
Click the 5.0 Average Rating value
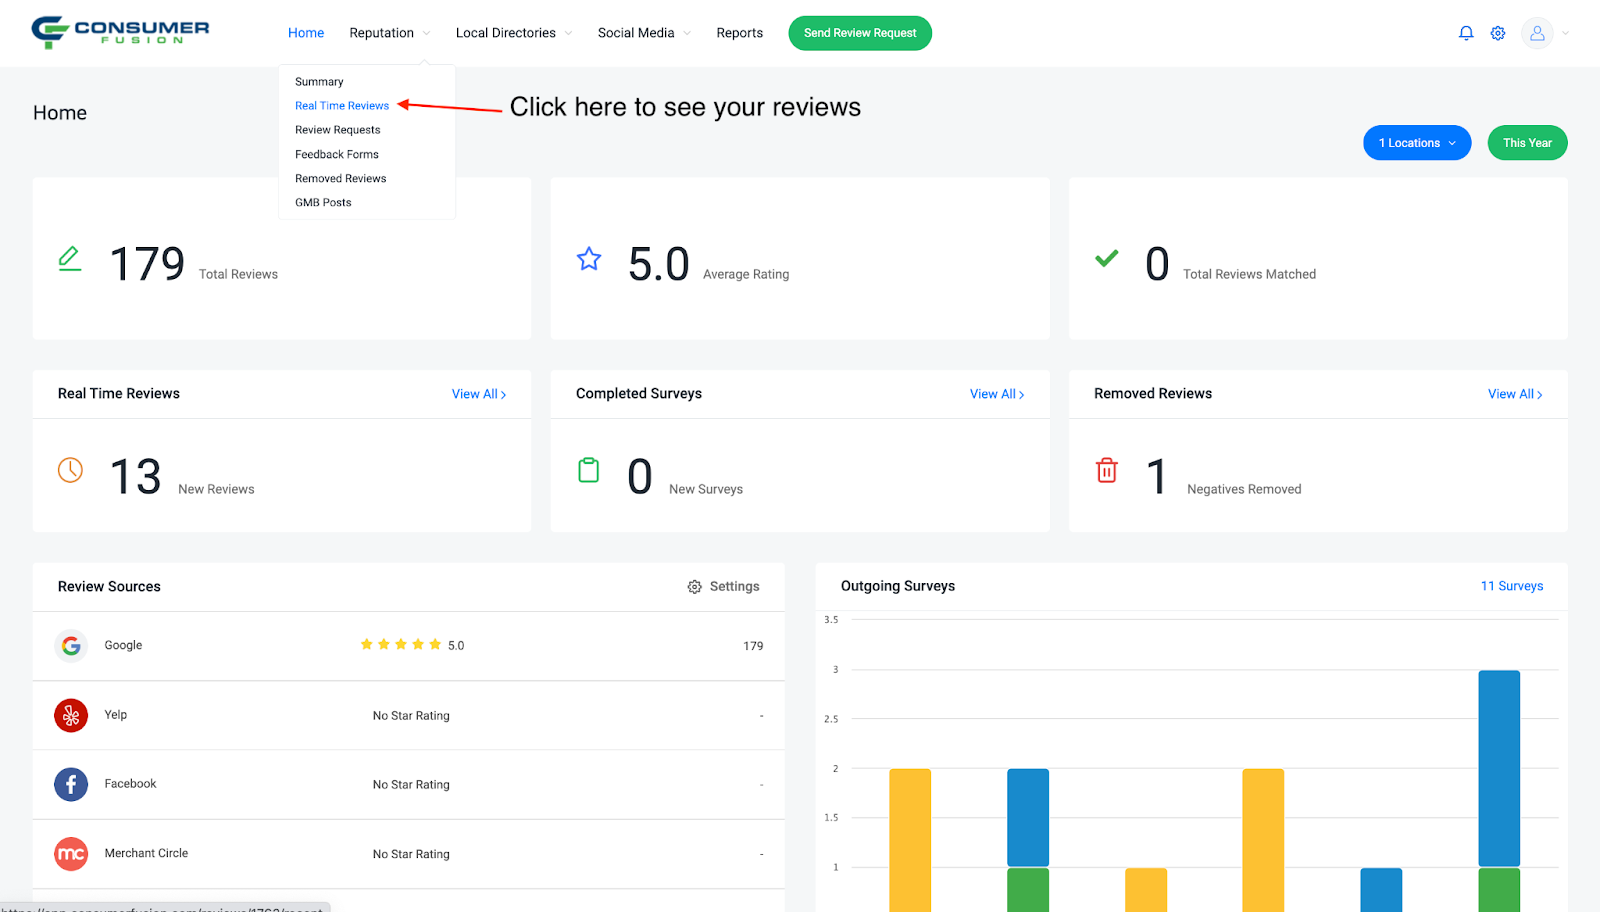tap(658, 265)
